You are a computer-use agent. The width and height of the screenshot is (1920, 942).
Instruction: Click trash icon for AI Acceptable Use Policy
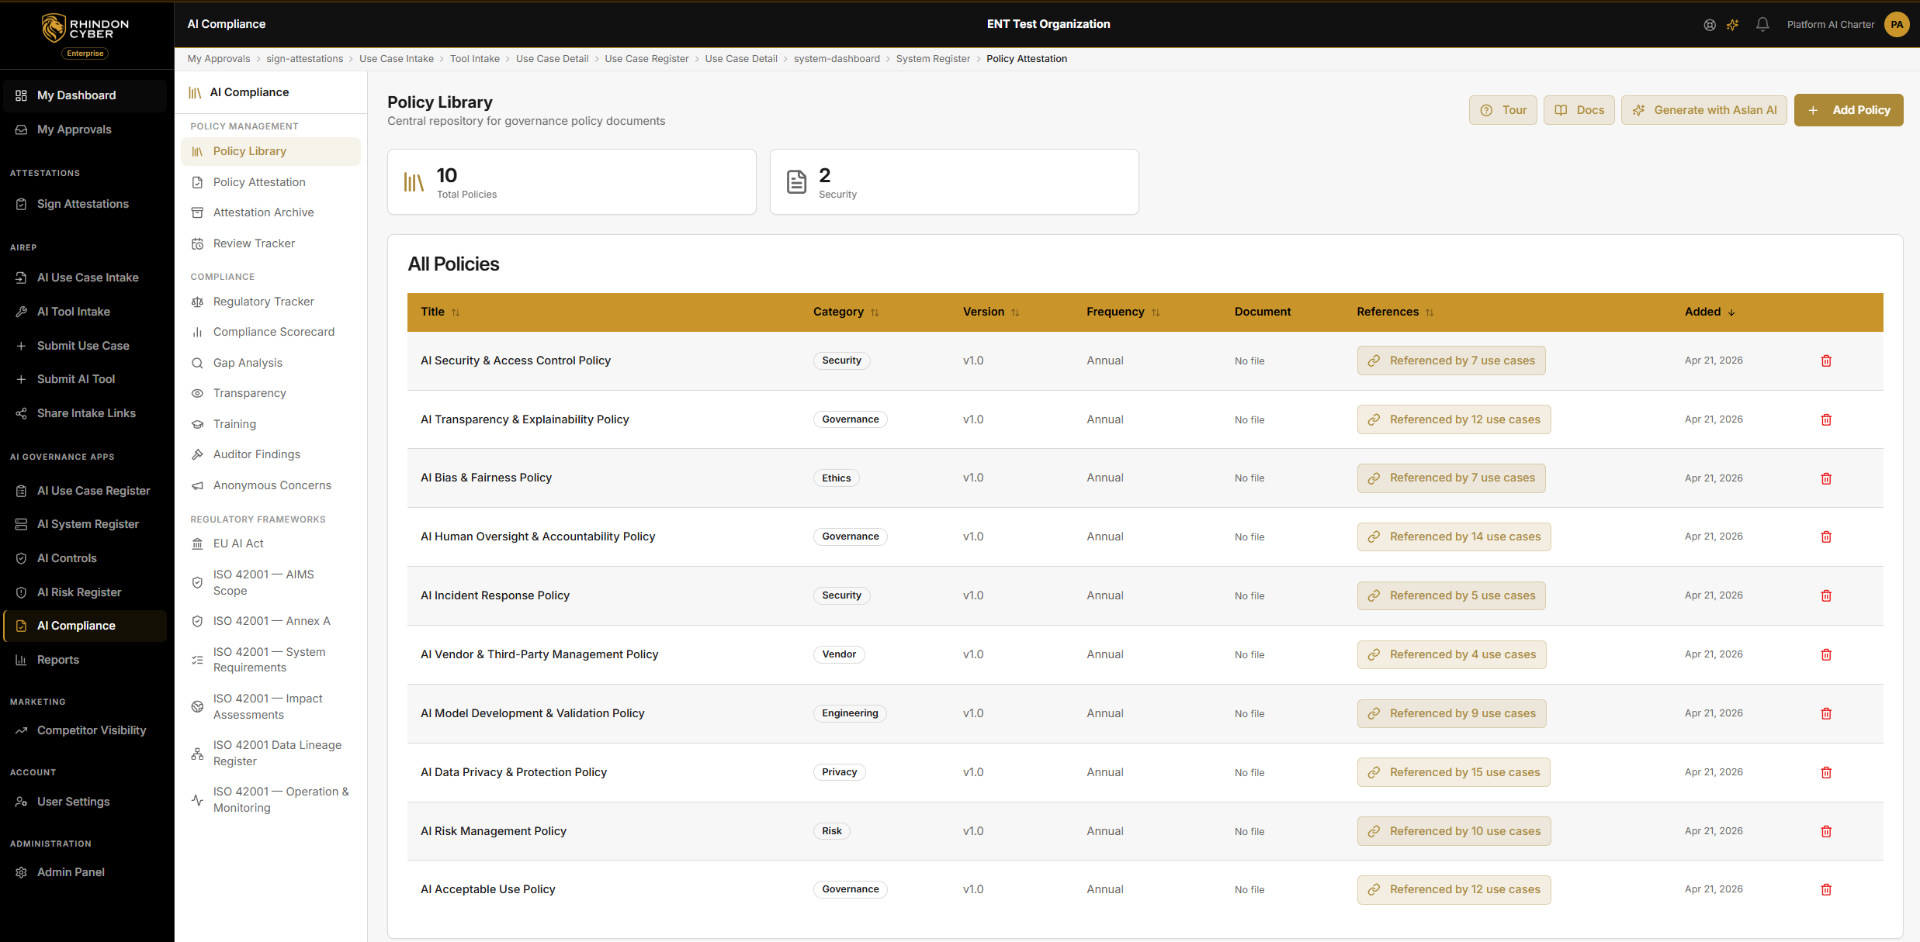[1826, 890]
